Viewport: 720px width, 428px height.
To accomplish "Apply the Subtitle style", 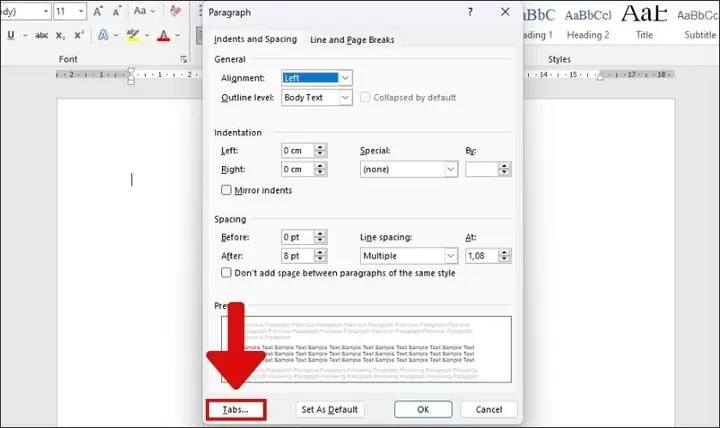I will [x=698, y=23].
